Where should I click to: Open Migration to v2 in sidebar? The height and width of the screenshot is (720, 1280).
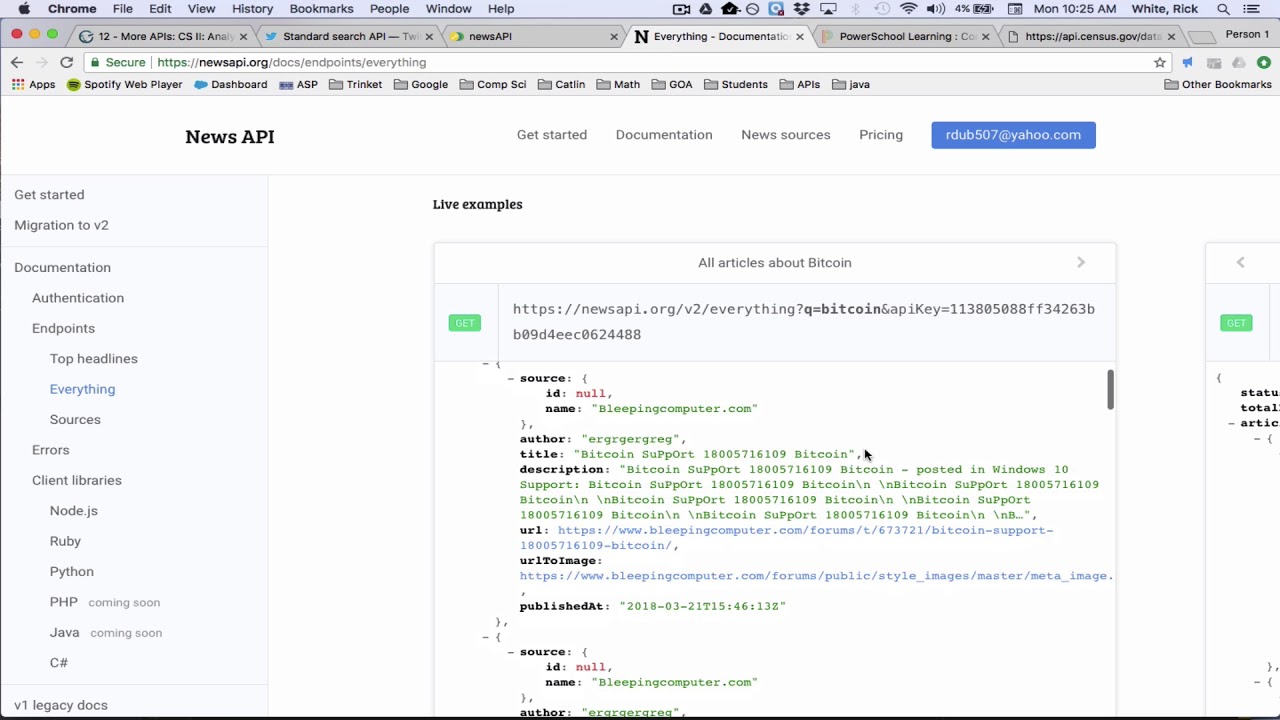[61, 225]
